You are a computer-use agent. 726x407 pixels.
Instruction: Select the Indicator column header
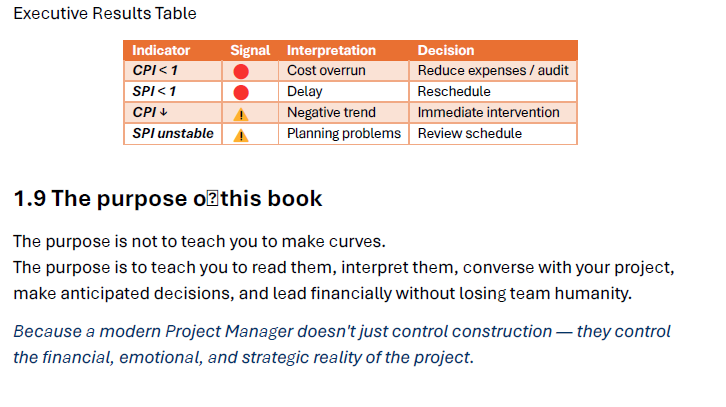pyautogui.click(x=173, y=50)
